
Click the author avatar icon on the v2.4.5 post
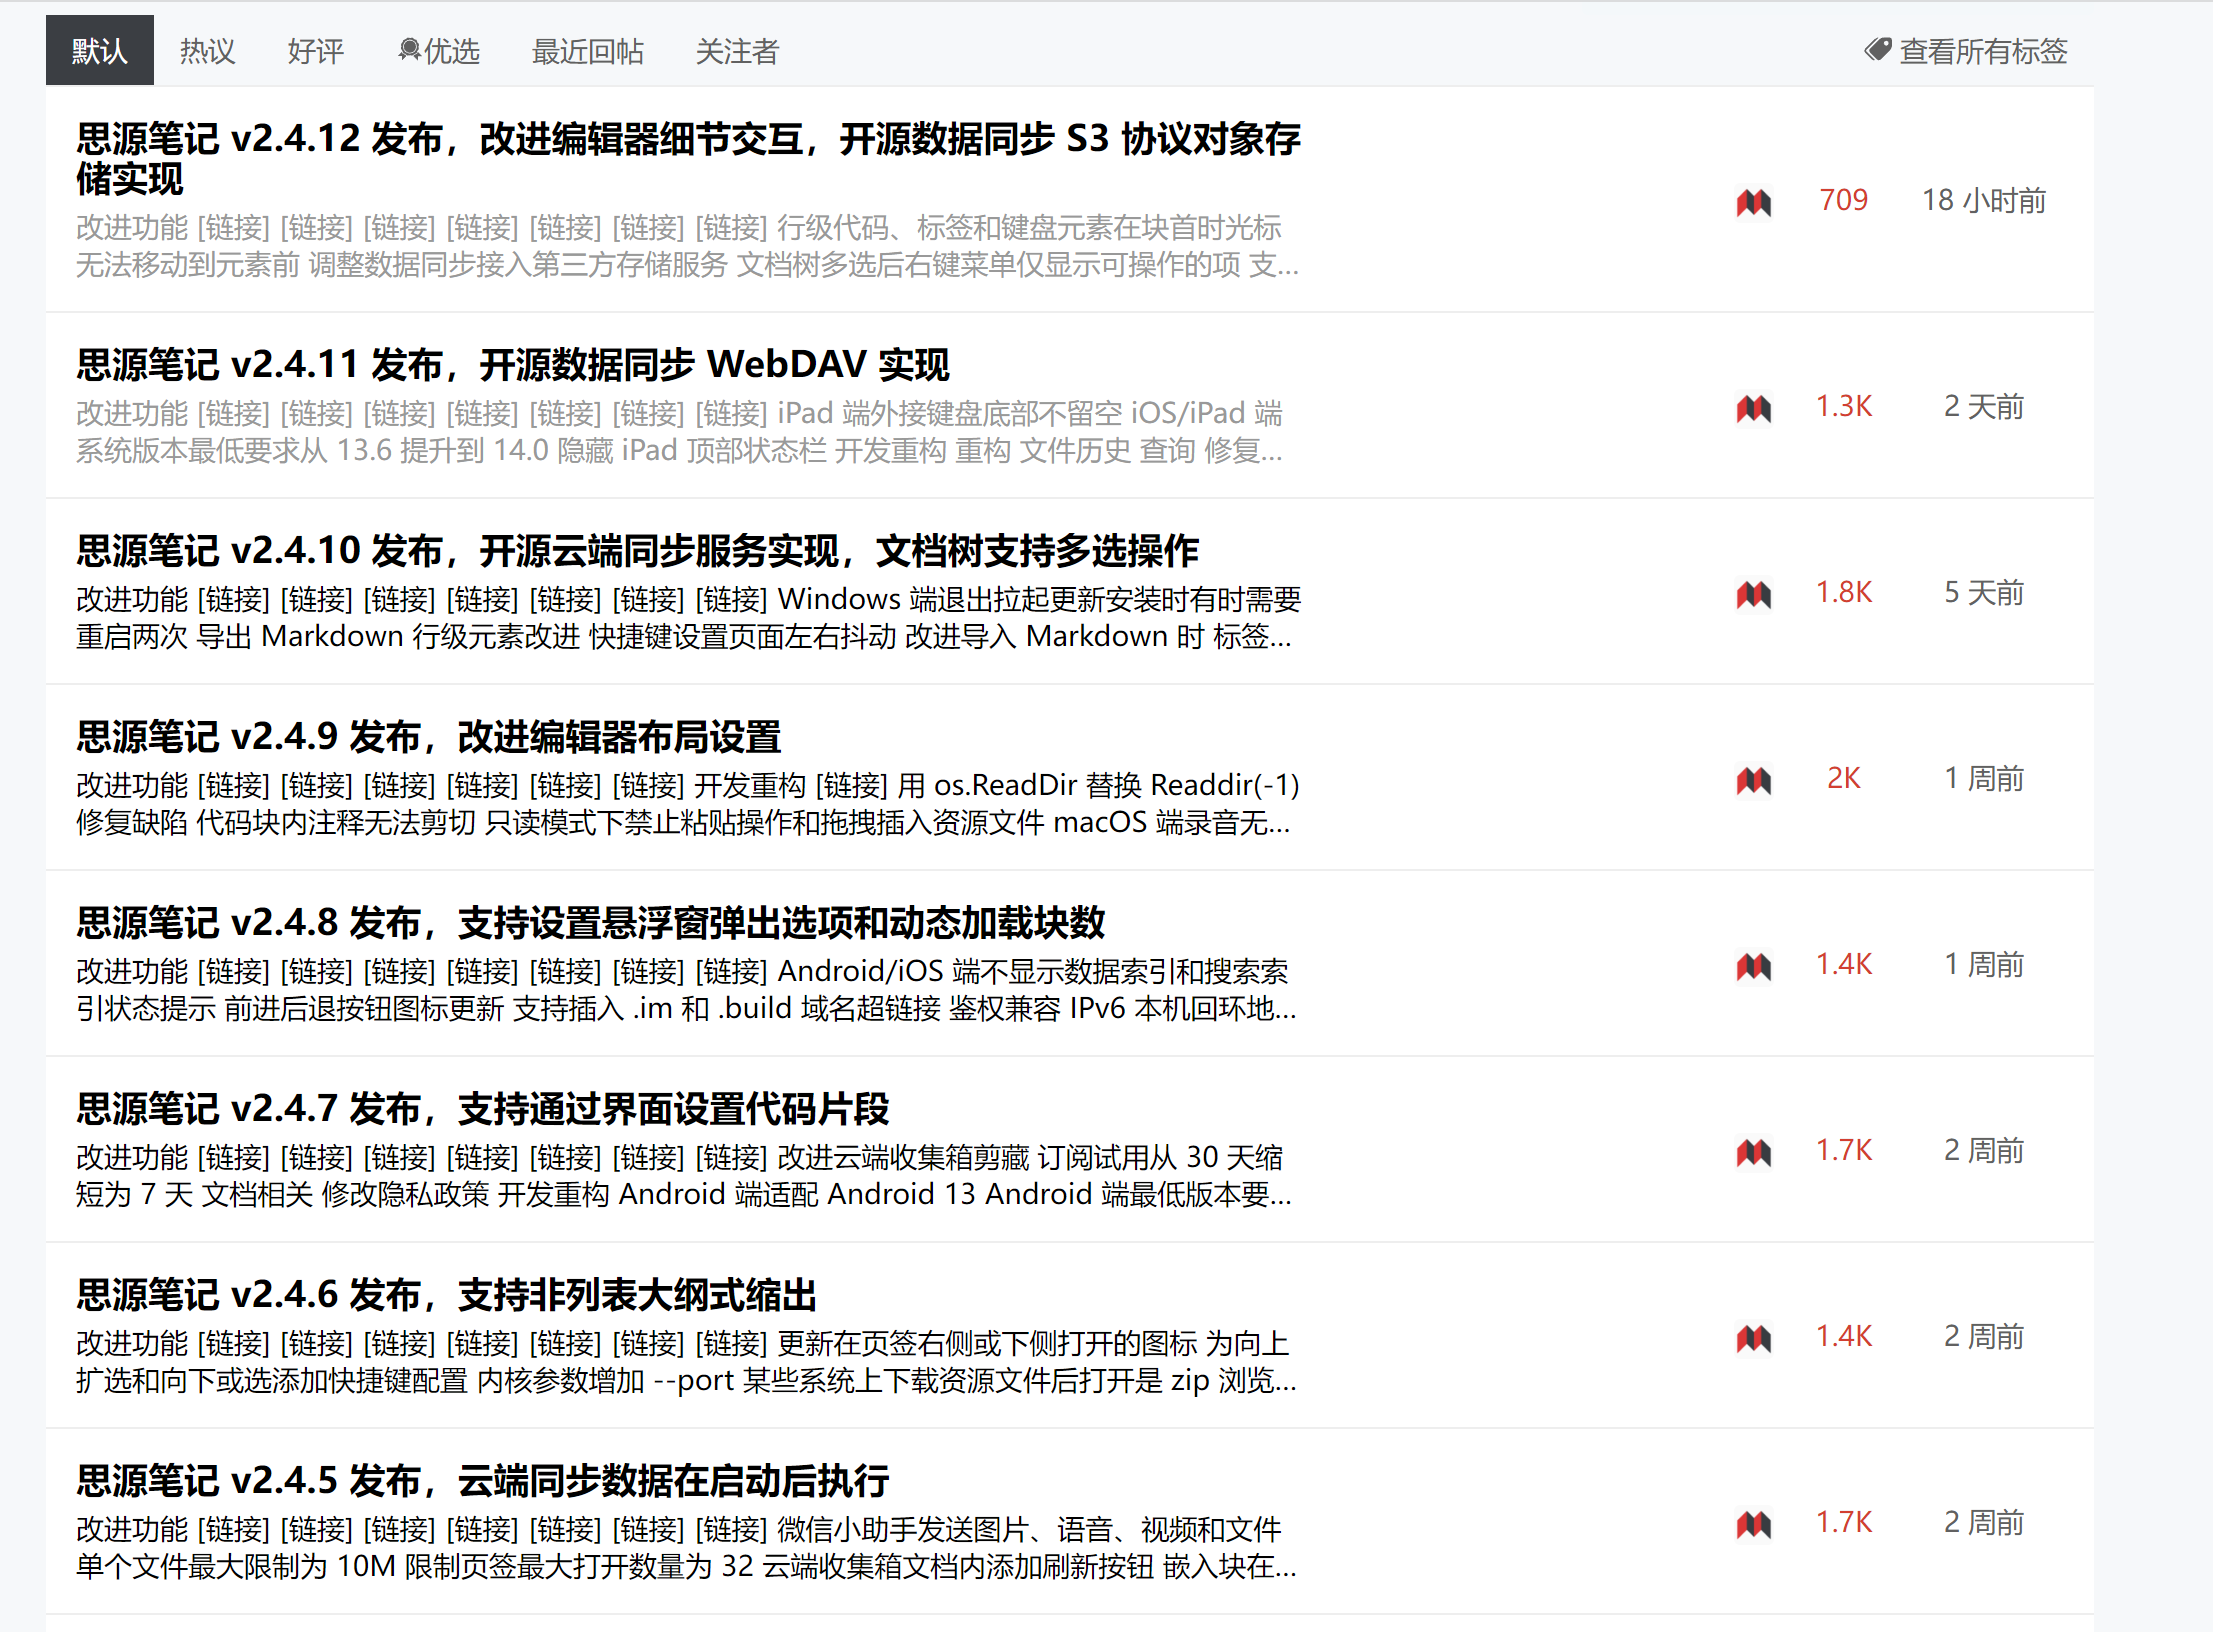tap(1754, 1523)
